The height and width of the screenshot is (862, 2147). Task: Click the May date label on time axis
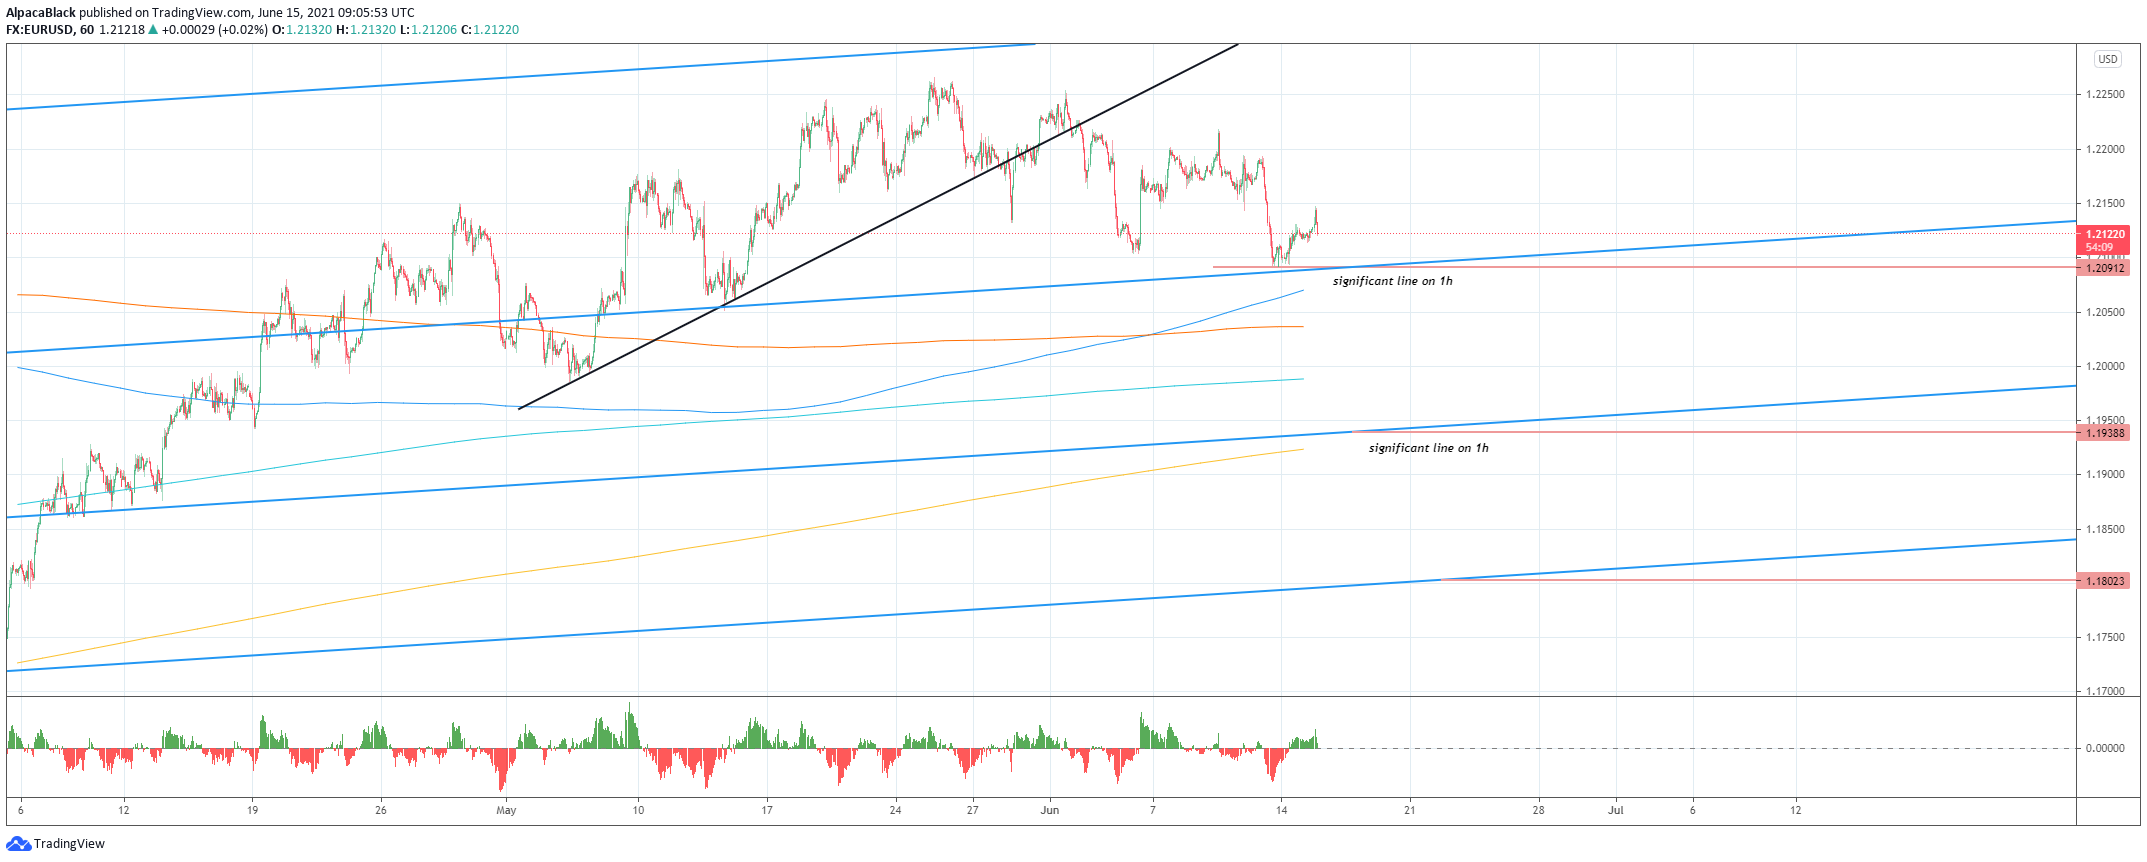[x=506, y=811]
